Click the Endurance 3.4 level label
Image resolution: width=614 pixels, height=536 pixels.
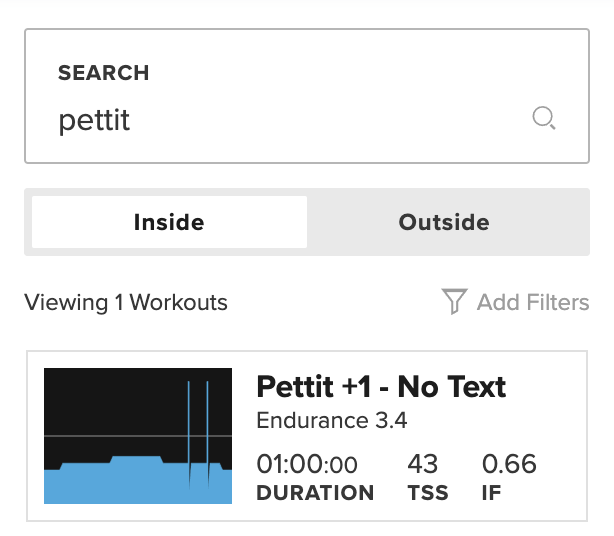(331, 420)
